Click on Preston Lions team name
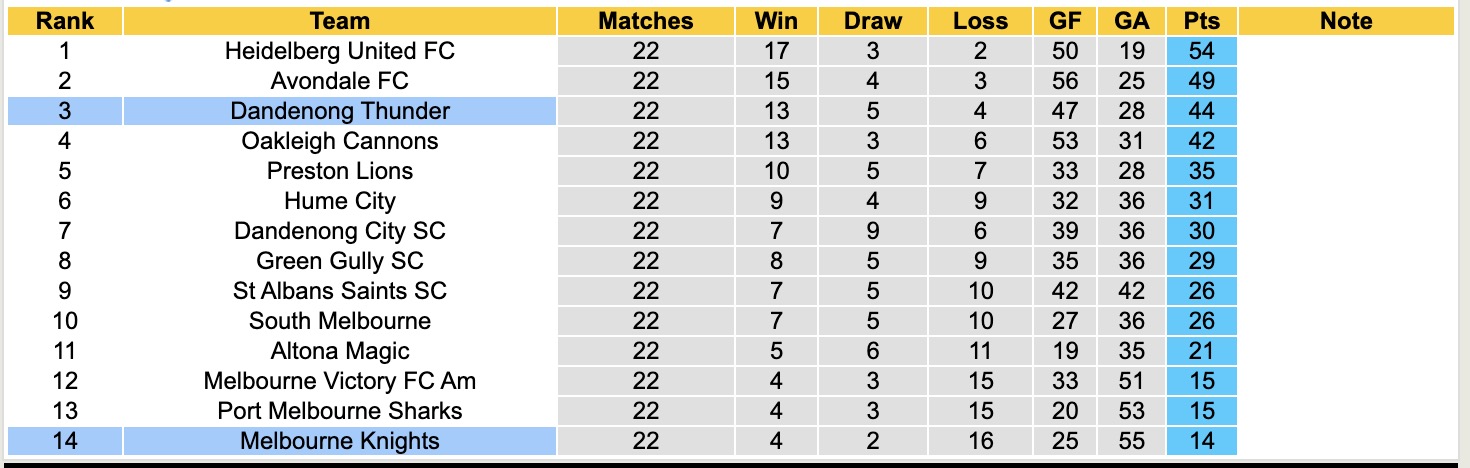 tap(340, 171)
